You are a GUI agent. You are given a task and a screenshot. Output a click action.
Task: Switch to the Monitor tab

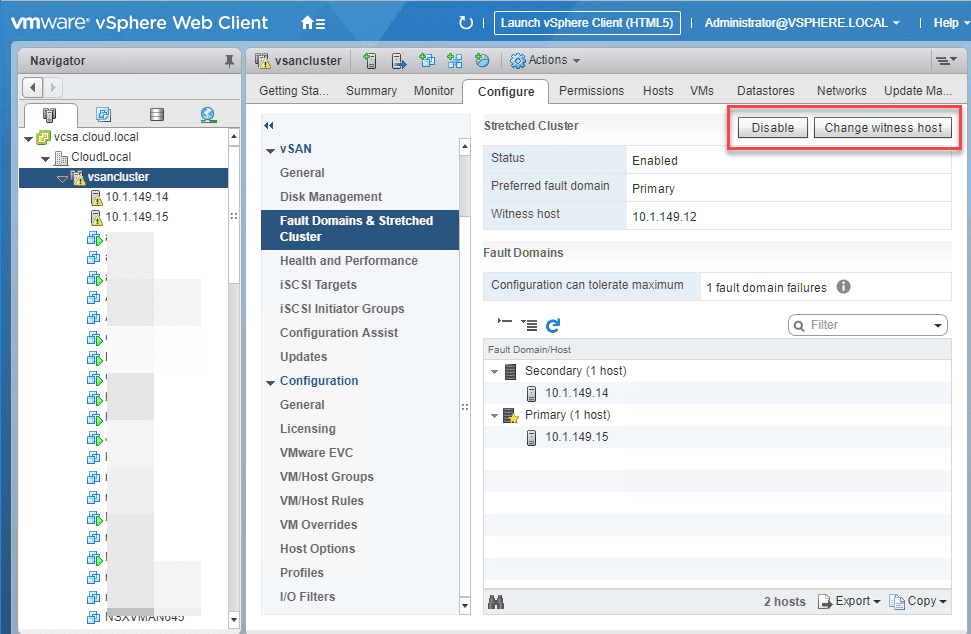433,91
